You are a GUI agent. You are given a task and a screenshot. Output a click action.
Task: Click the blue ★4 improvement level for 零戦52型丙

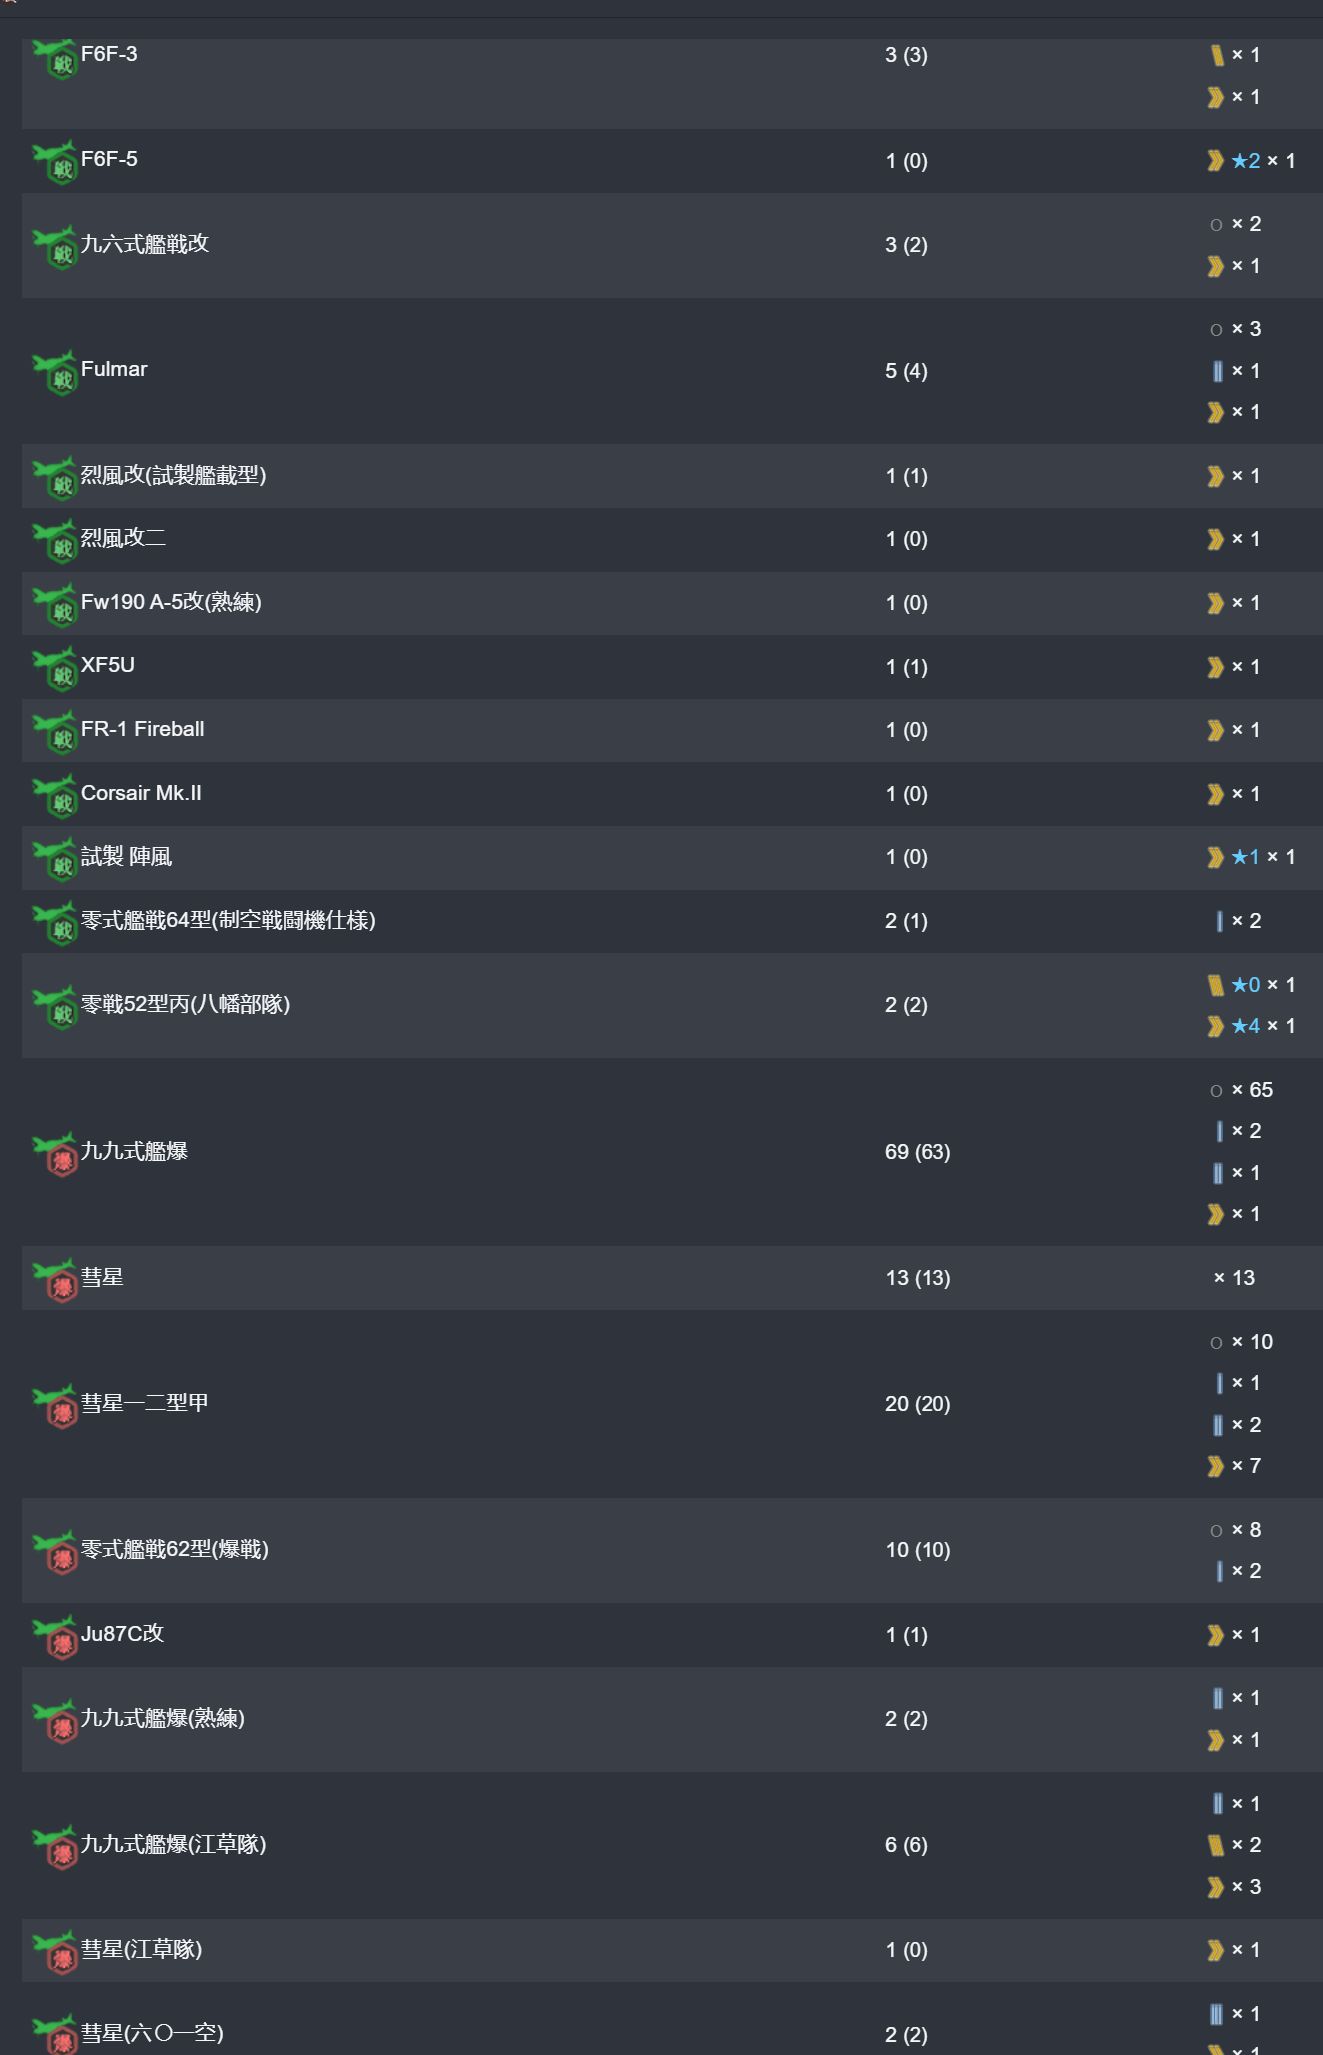click(1246, 1026)
